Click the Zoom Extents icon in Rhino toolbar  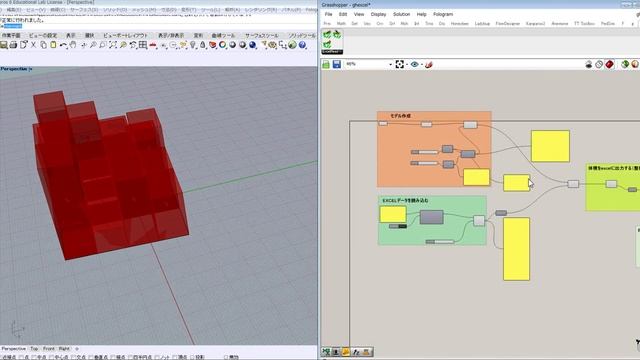113,45
